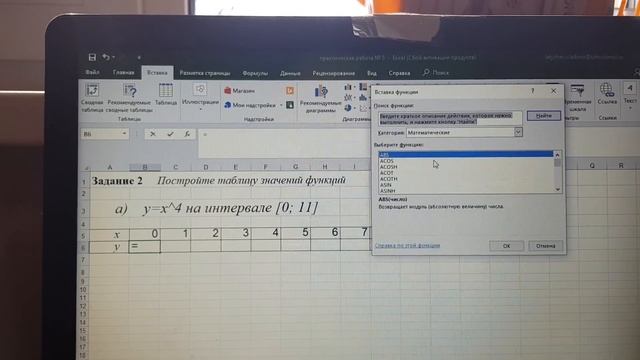640x360 pixels.
Task: Open Recommended PivotTables (Рекомендуемые сводные таблицы)
Action: click(x=129, y=98)
